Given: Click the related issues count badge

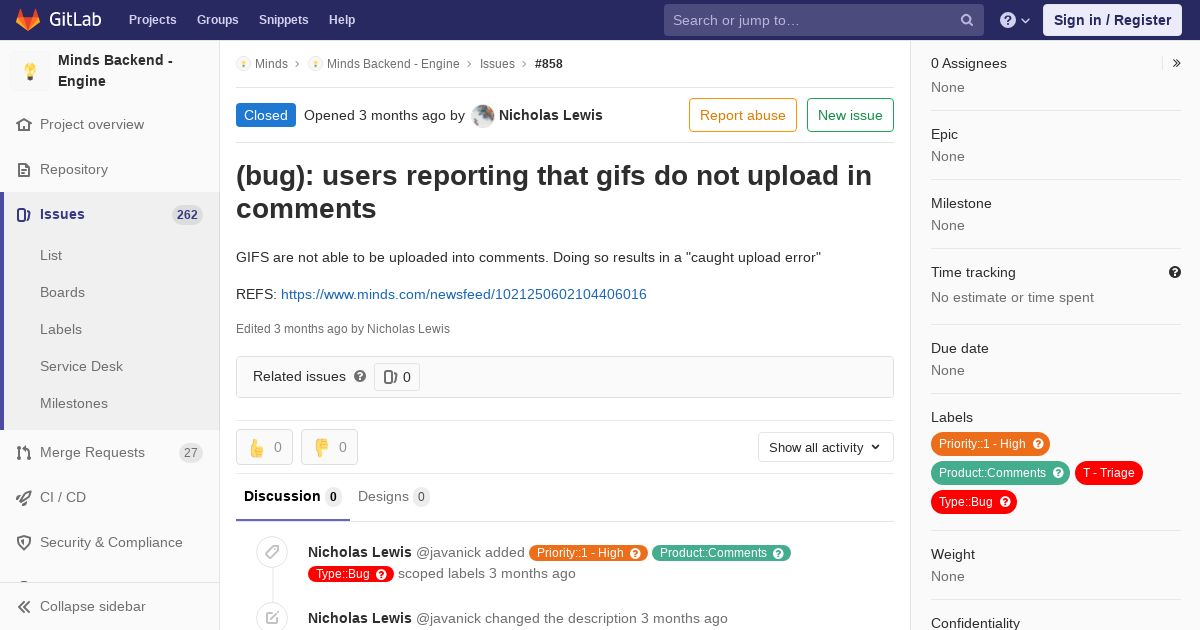Looking at the screenshot, I should (397, 377).
